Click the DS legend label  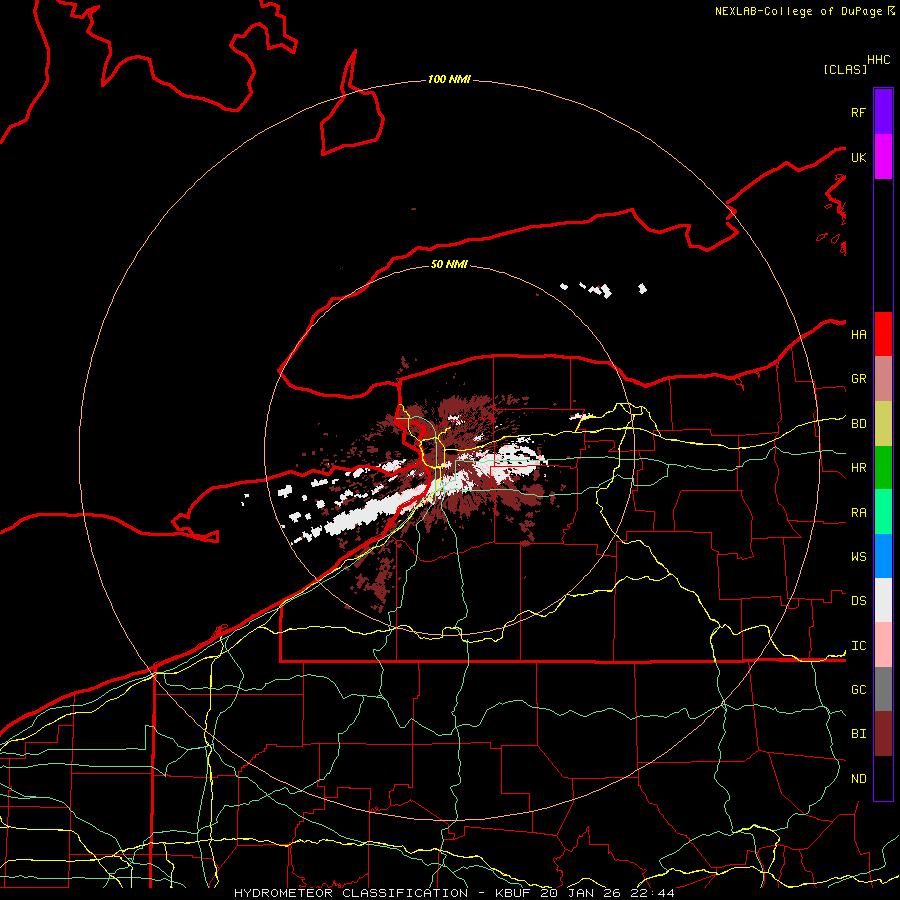tap(859, 601)
